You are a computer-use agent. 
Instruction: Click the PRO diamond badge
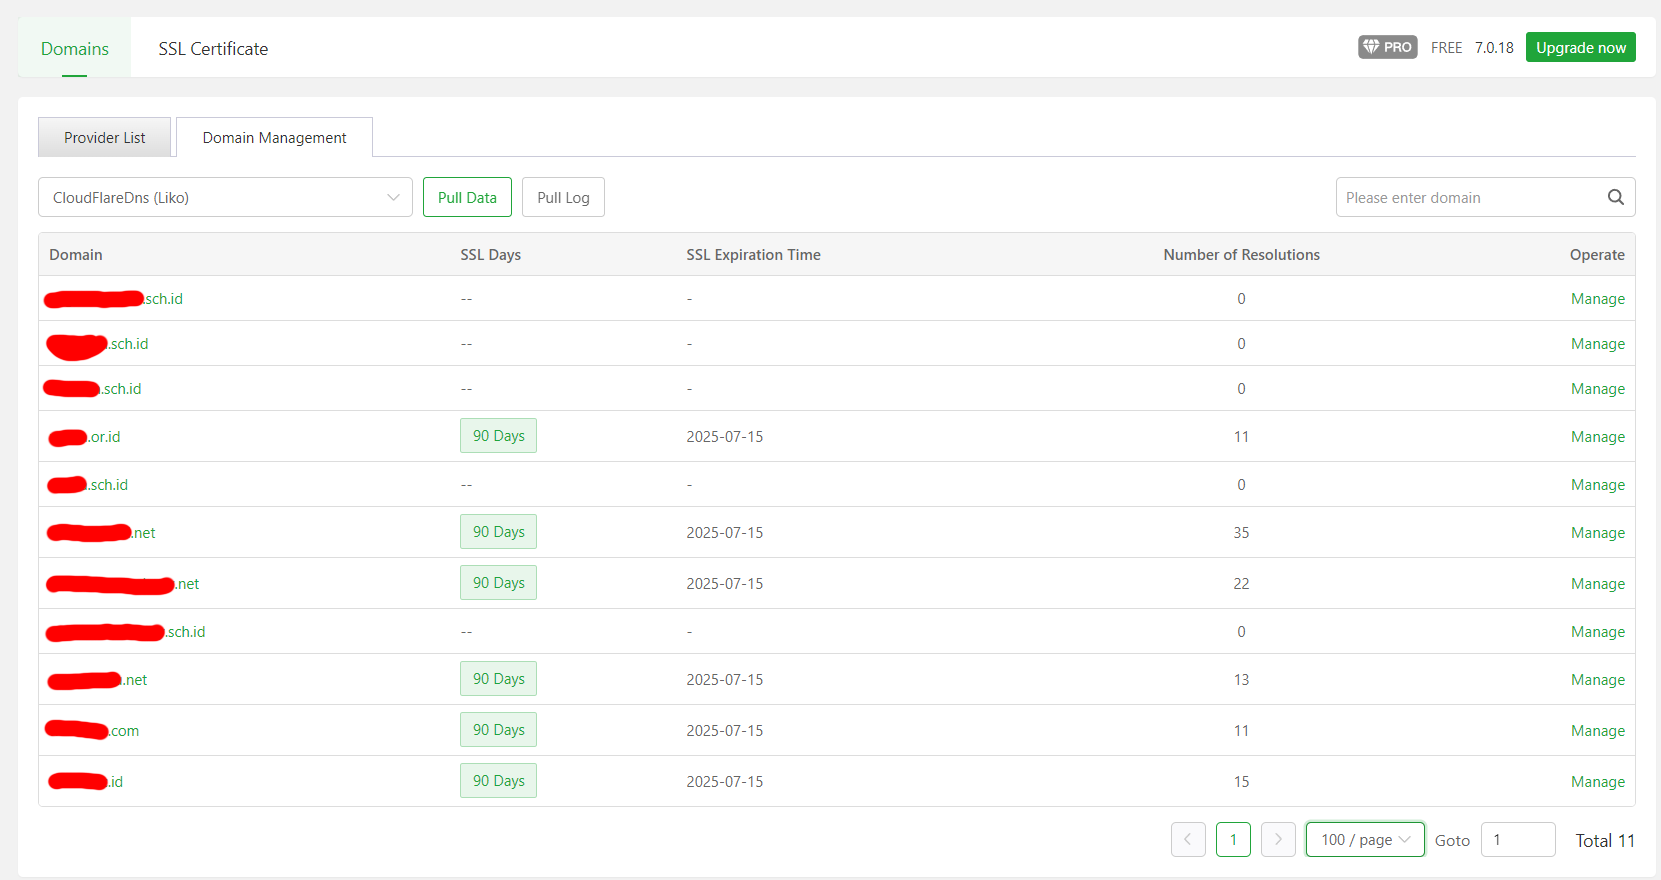coord(1387,47)
